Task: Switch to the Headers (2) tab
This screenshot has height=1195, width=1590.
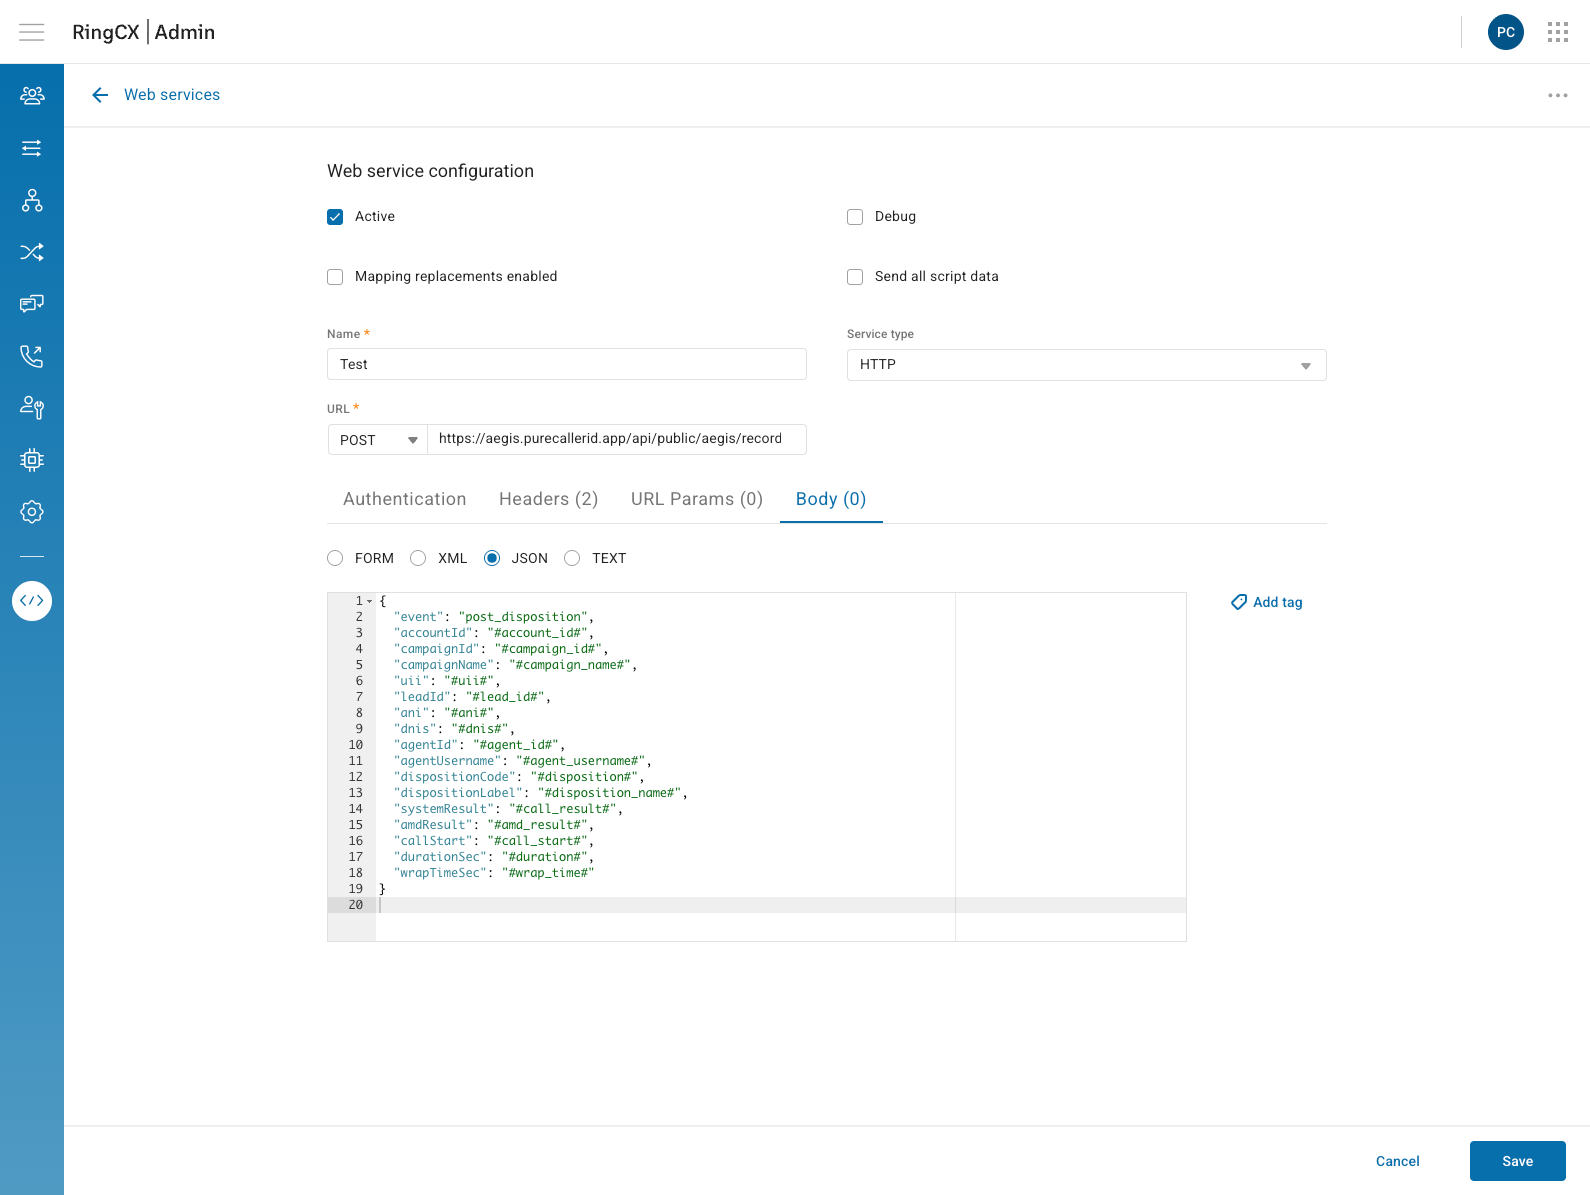Action: [549, 499]
